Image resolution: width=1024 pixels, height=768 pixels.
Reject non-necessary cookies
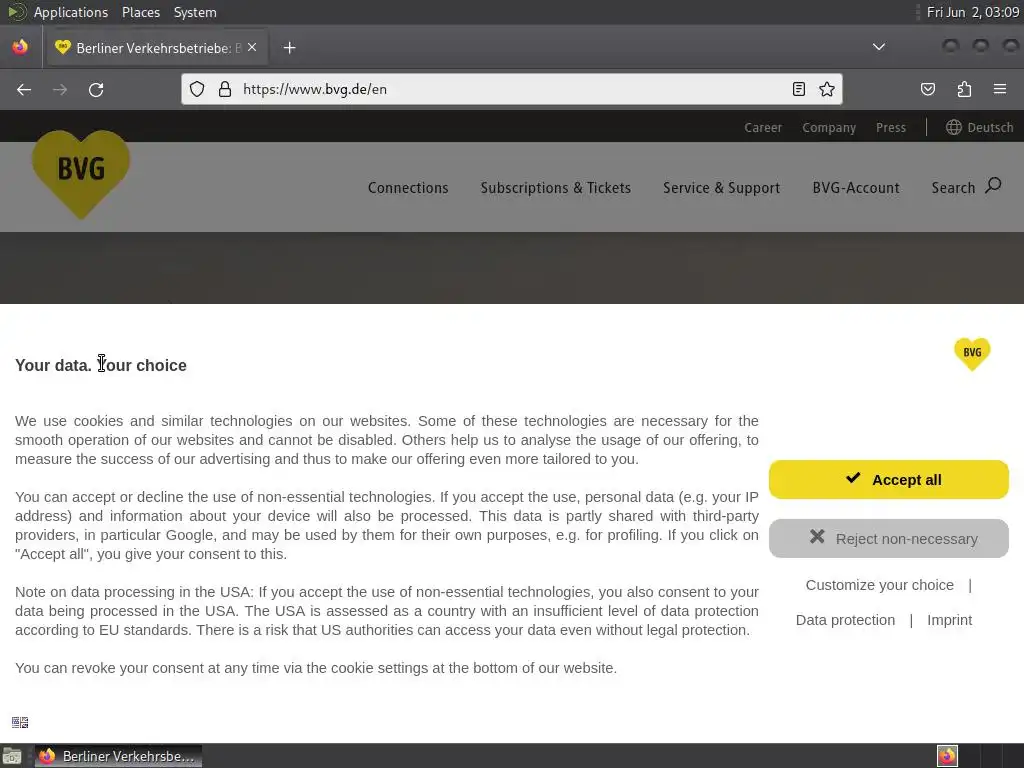pos(889,539)
